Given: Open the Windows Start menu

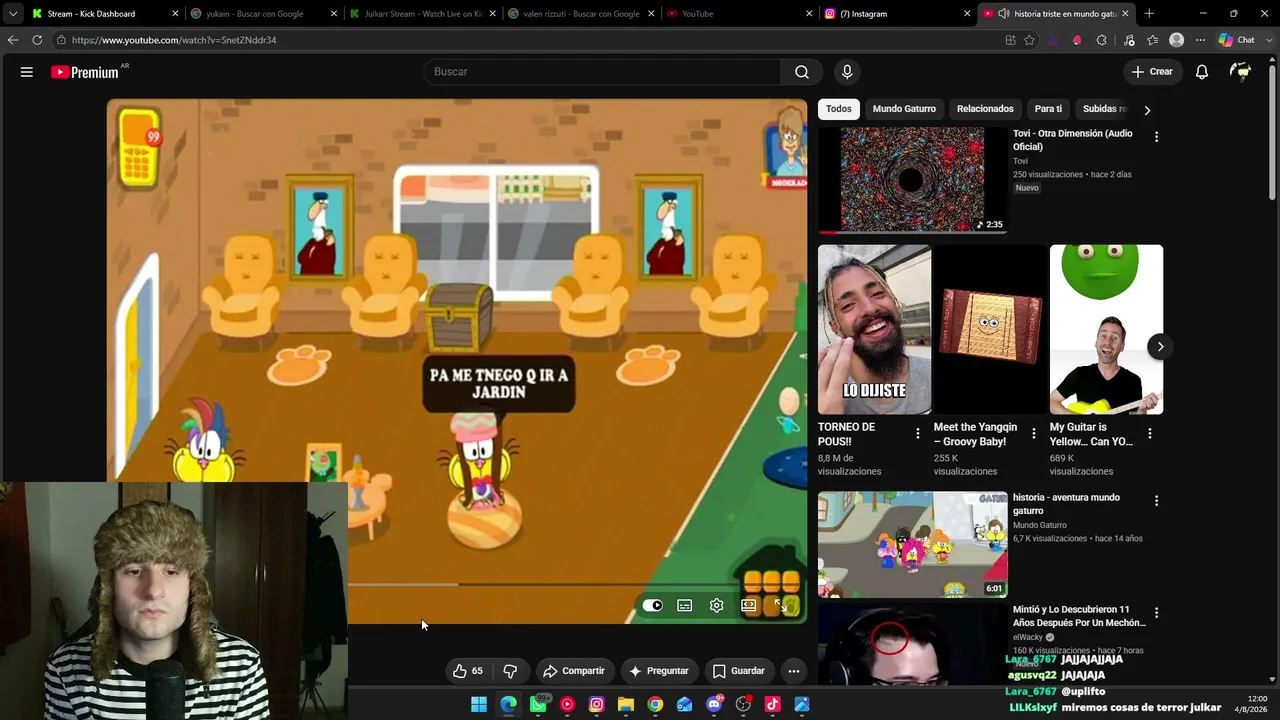Looking at the screenshot, I should (x=479, y=704).
